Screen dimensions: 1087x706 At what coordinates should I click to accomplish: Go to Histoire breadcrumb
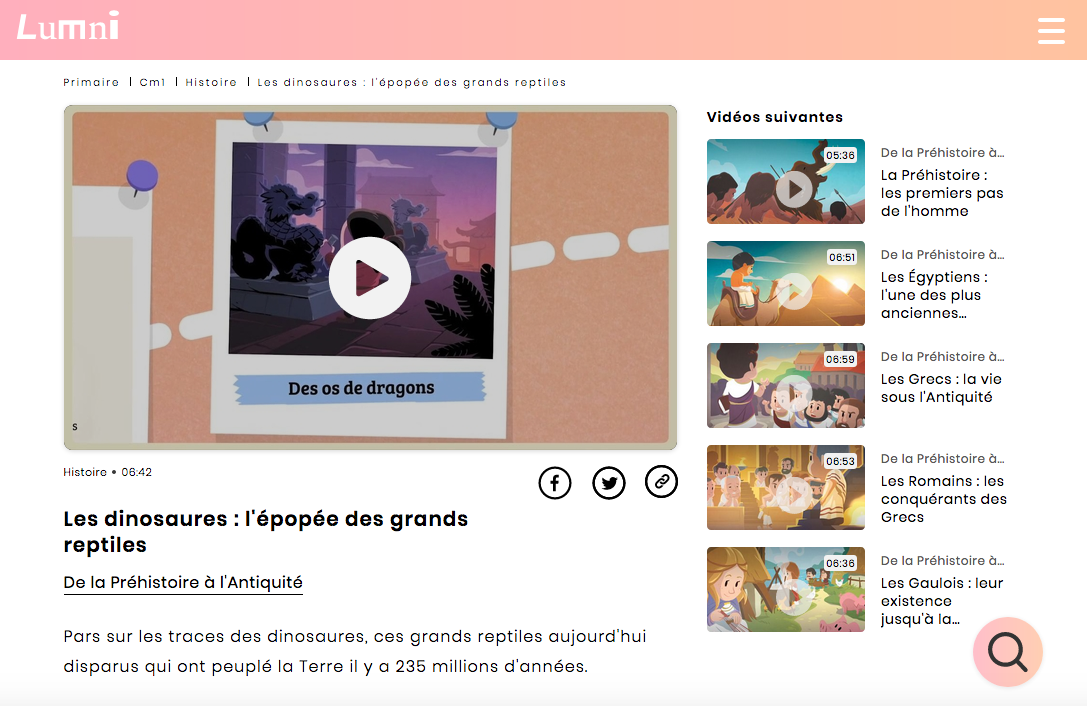point(211,83)
